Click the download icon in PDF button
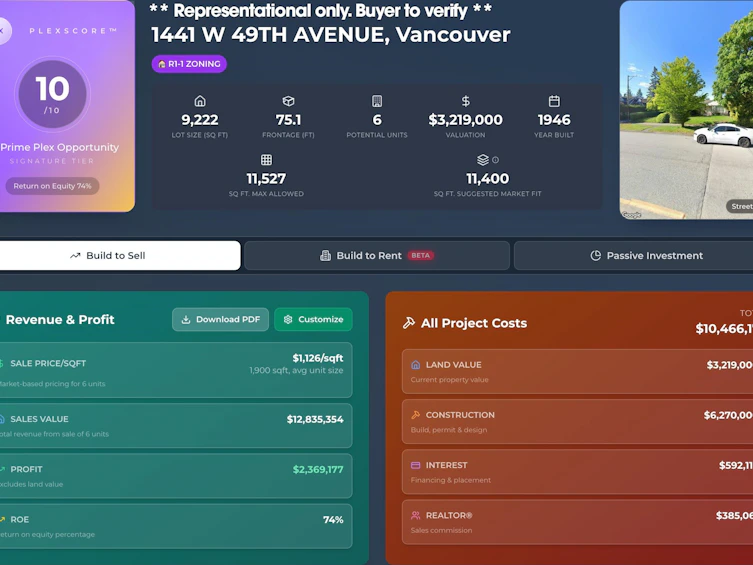 coord(186,320)
